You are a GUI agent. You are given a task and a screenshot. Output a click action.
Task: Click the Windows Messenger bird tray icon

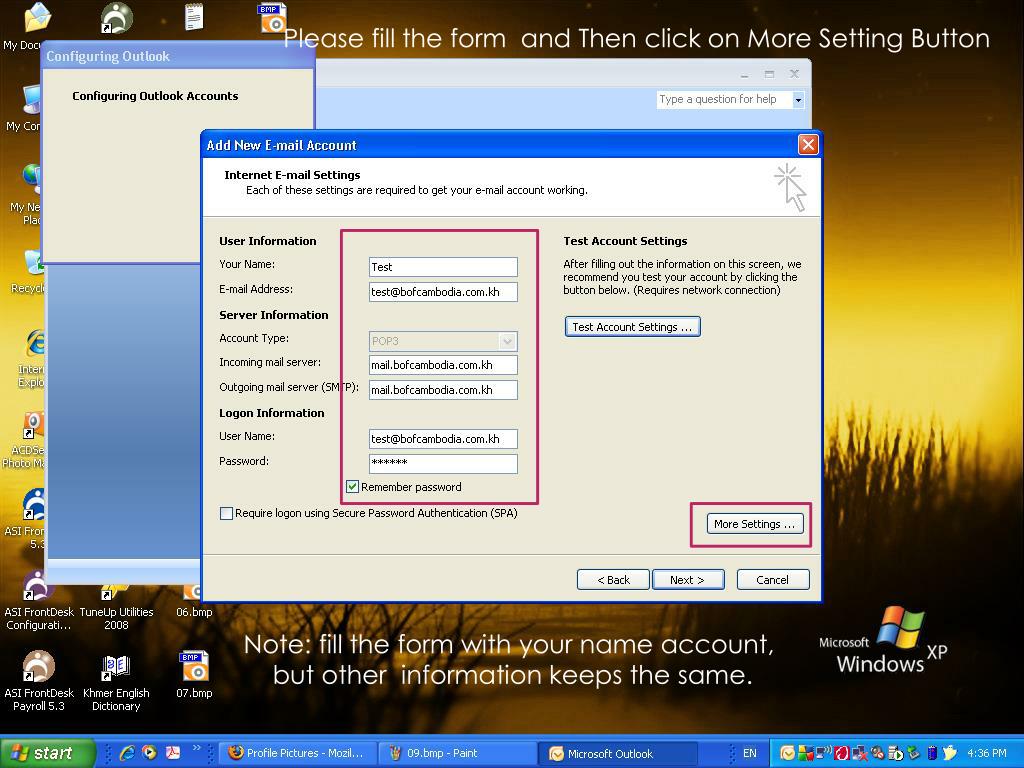[950, 753]
